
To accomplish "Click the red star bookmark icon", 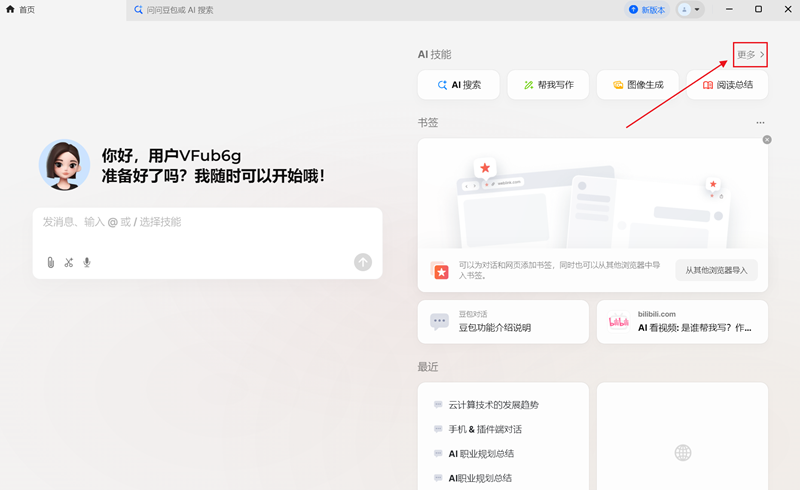I will 440,271.
